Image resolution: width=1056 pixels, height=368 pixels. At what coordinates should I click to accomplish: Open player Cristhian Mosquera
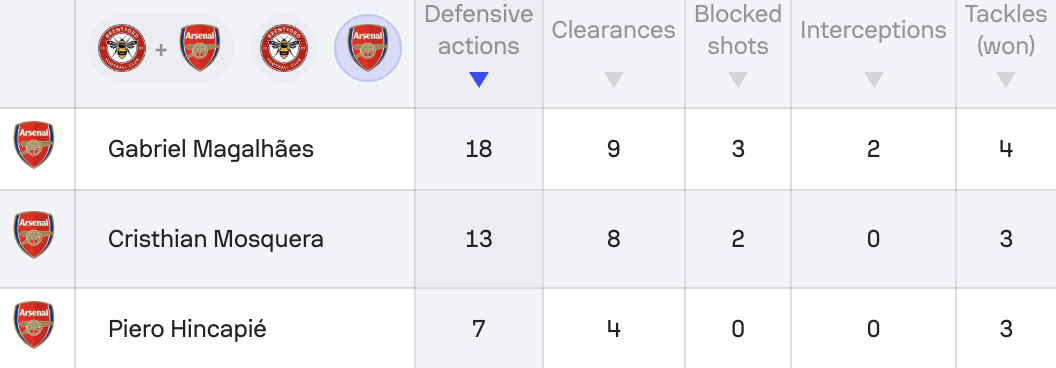(x=216, y=239)
